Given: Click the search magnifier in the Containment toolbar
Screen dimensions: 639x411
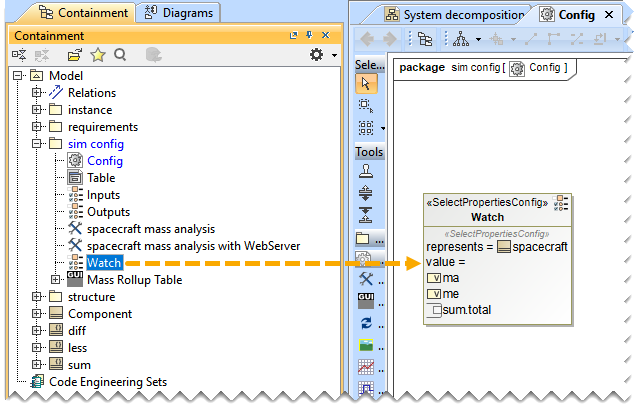Looking at the screenshot, I should coord(120,55).
